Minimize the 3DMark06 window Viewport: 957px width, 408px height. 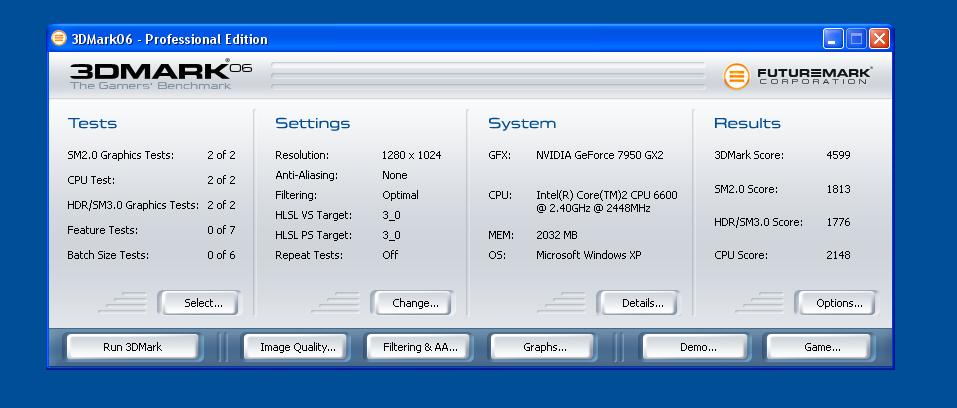(x=833, y=39)
